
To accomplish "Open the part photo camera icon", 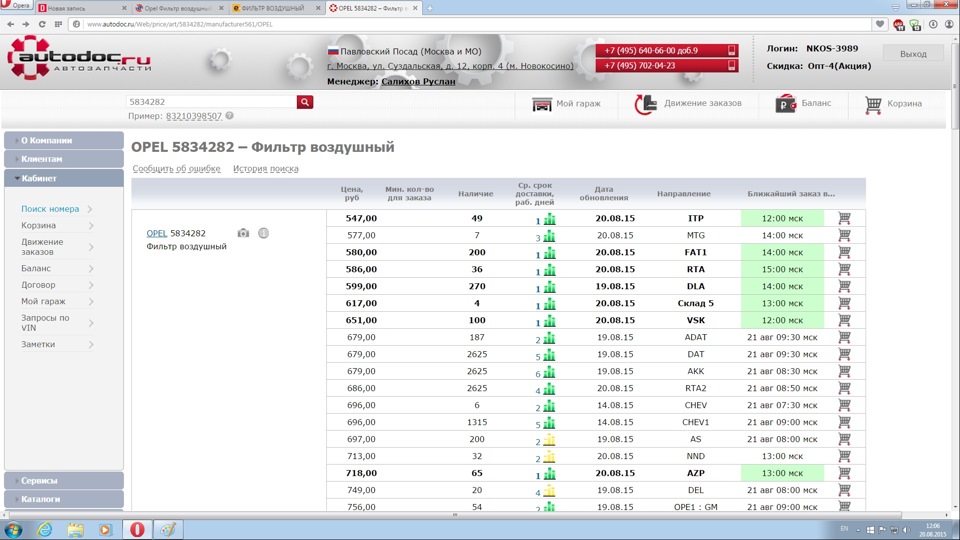I will point(243,233).
